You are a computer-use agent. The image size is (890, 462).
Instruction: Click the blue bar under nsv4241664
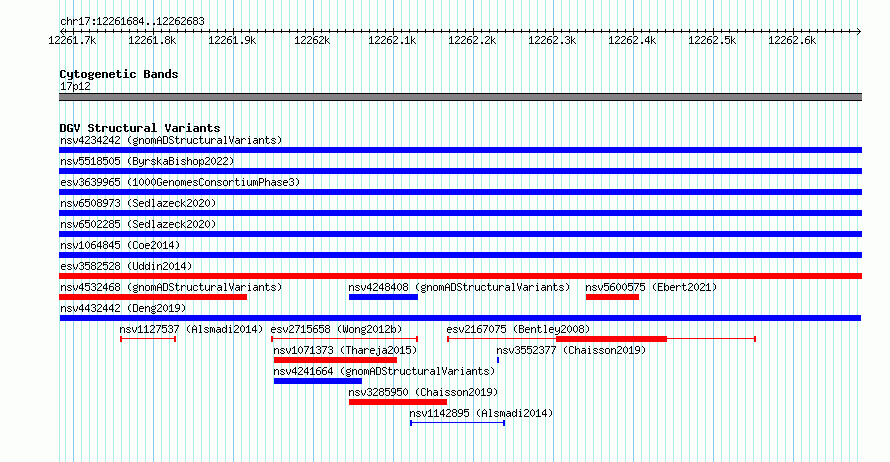click(x=318, y=381)
